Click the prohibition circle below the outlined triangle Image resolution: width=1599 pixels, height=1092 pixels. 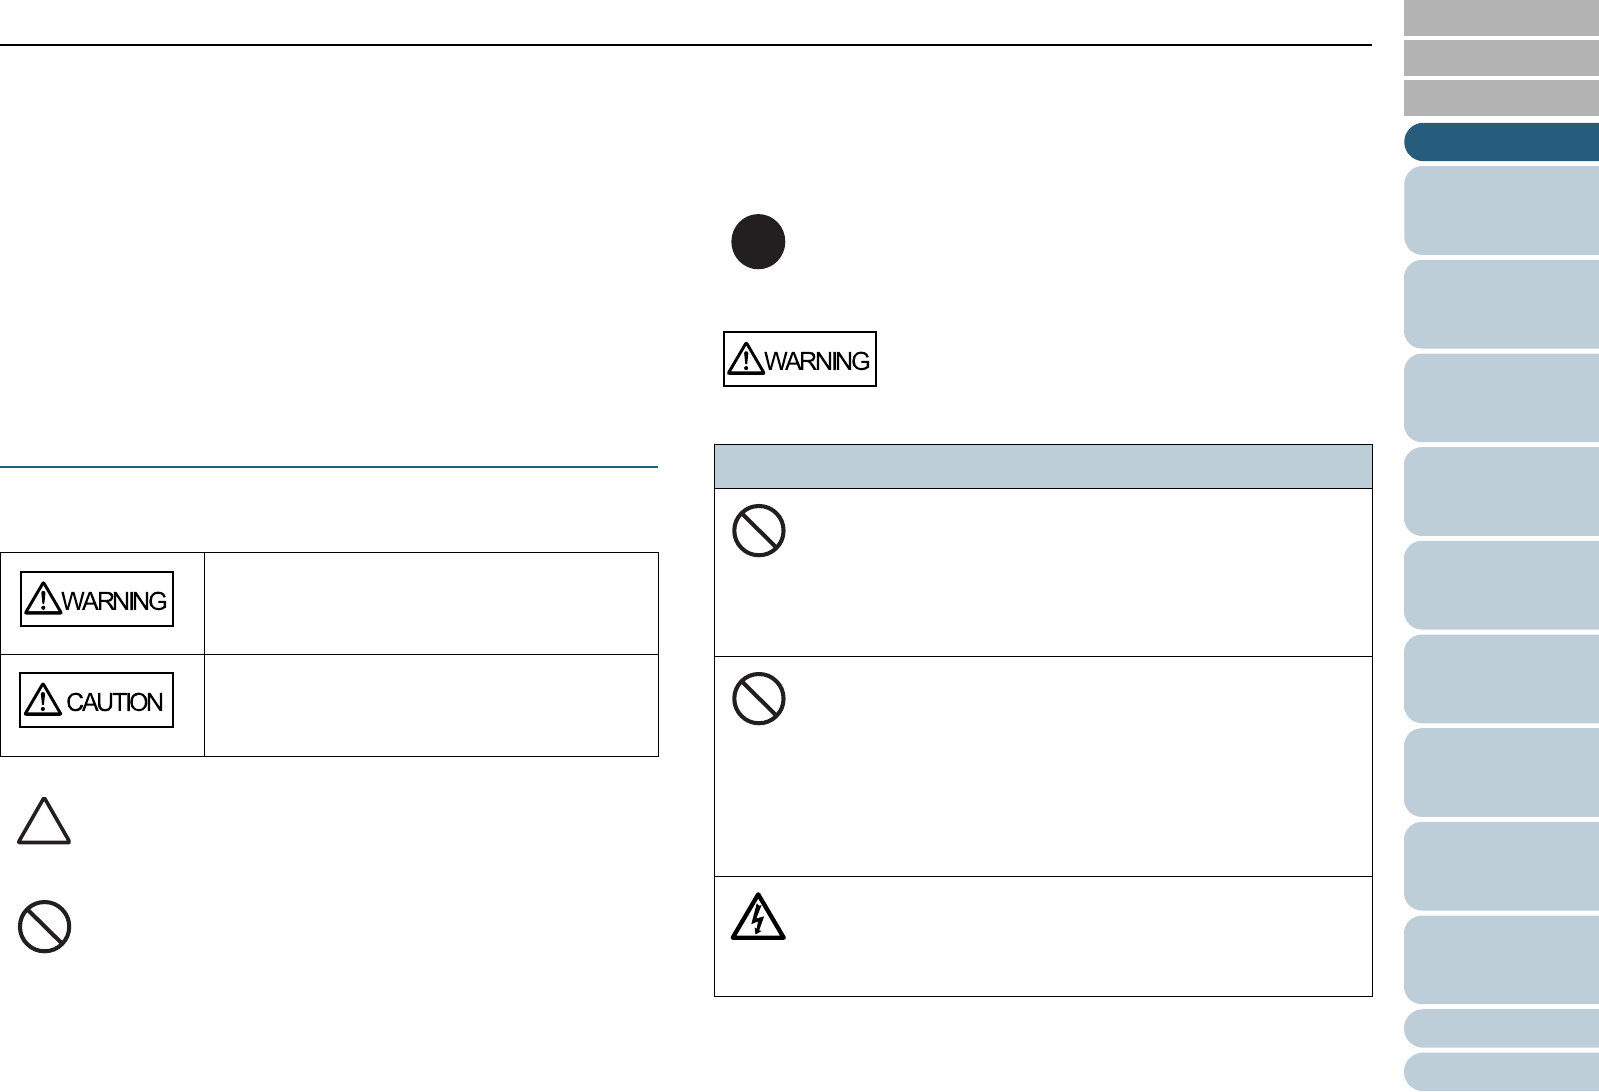coord(44,927)
